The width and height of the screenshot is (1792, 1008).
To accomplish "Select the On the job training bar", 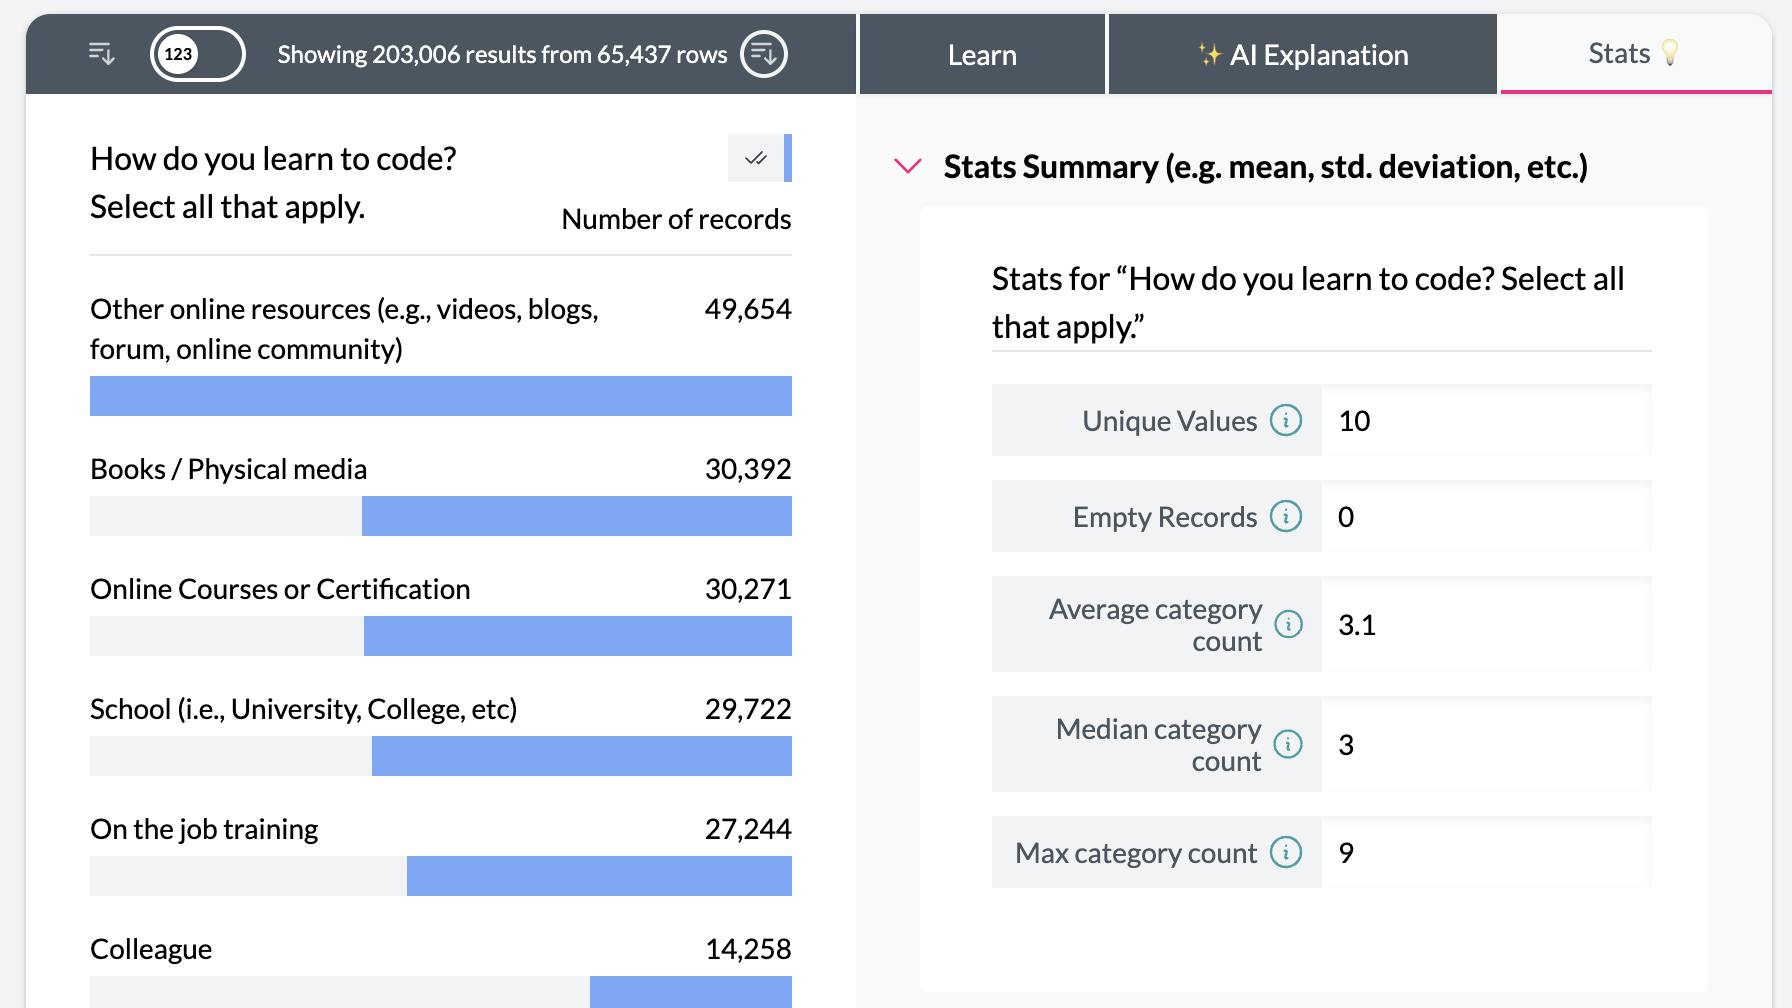I will point(598,876).
